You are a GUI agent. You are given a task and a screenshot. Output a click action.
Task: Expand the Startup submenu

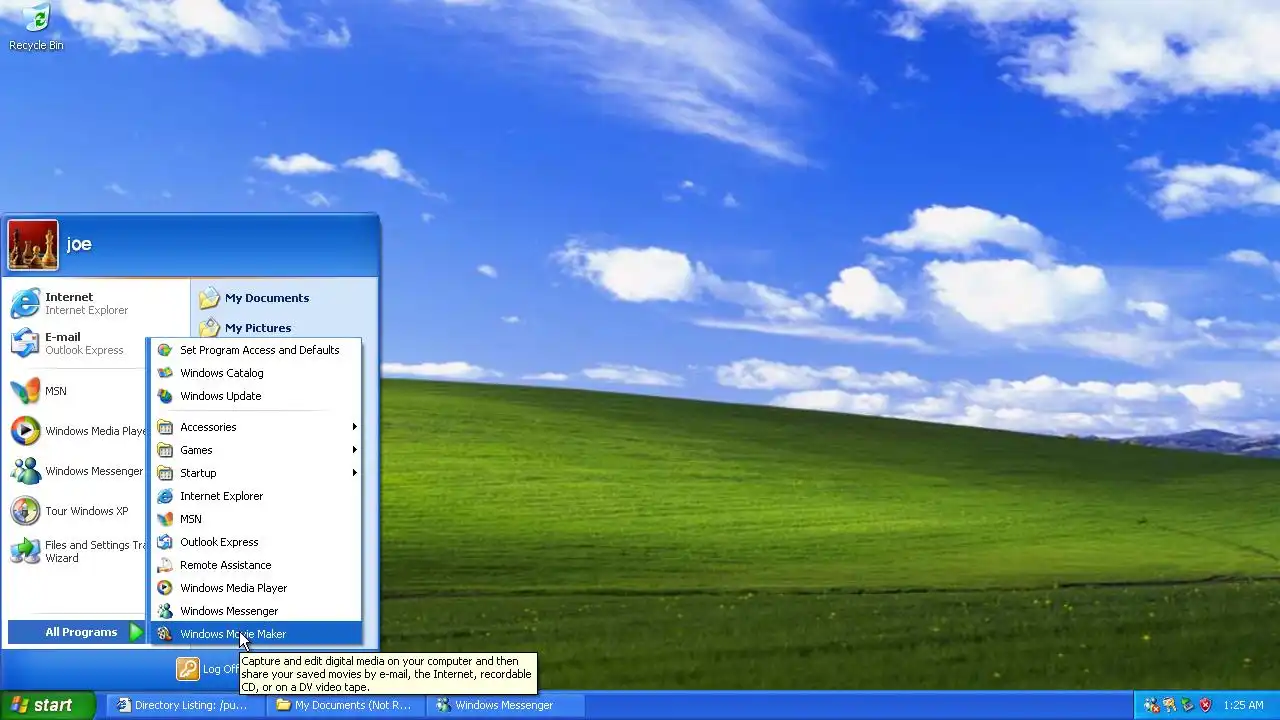point(256,473)
